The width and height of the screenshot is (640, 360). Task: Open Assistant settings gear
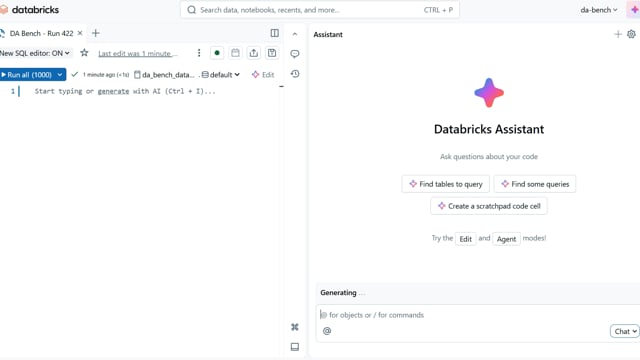click(x=631, y=34)
